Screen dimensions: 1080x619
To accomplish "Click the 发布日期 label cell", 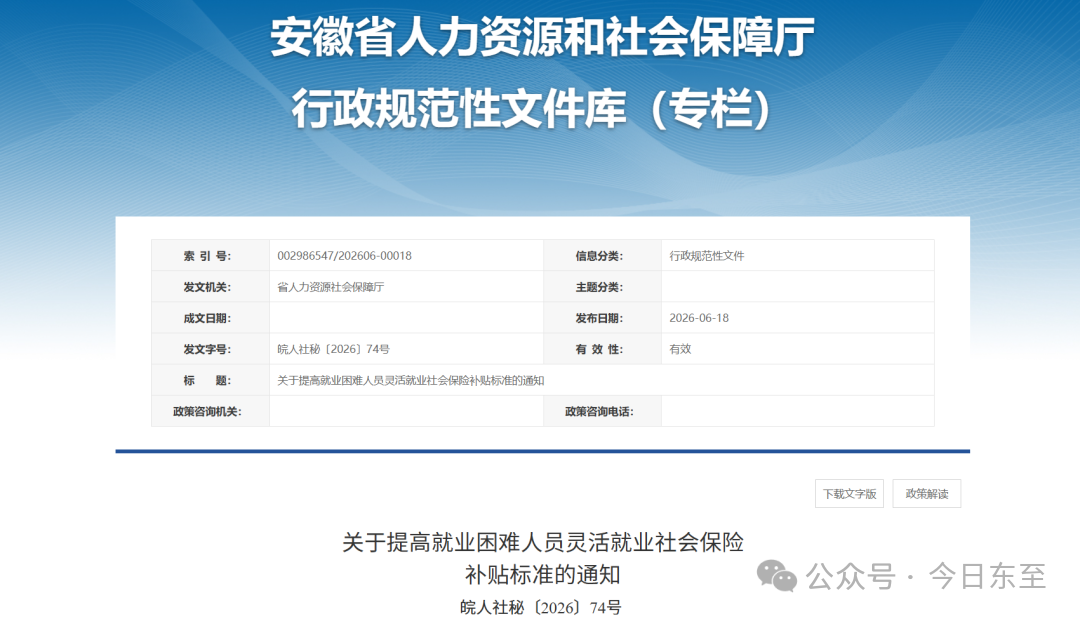I will [603, 318].
